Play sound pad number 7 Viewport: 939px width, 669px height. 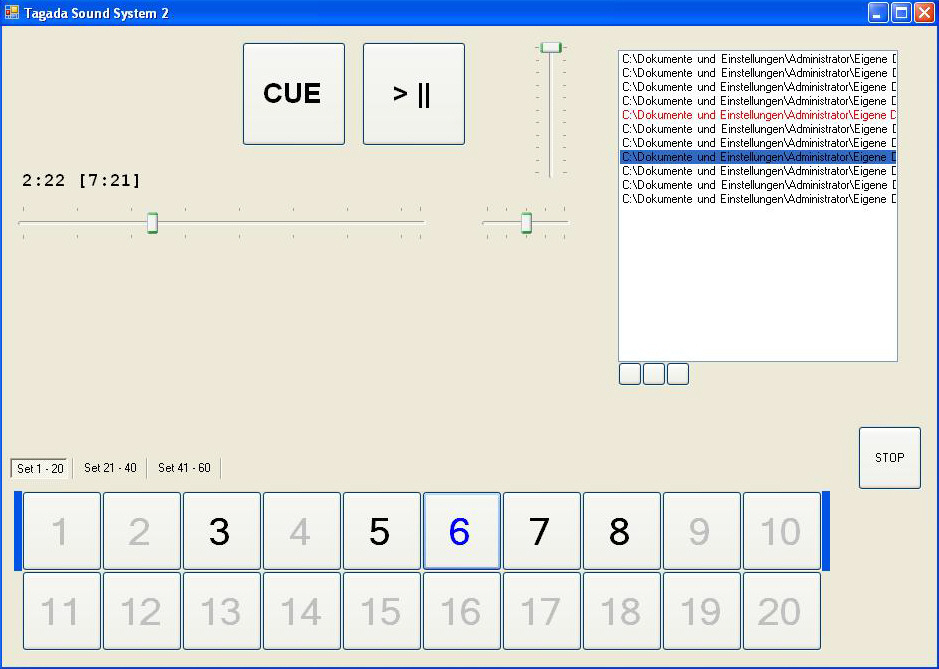coord(541,531)
